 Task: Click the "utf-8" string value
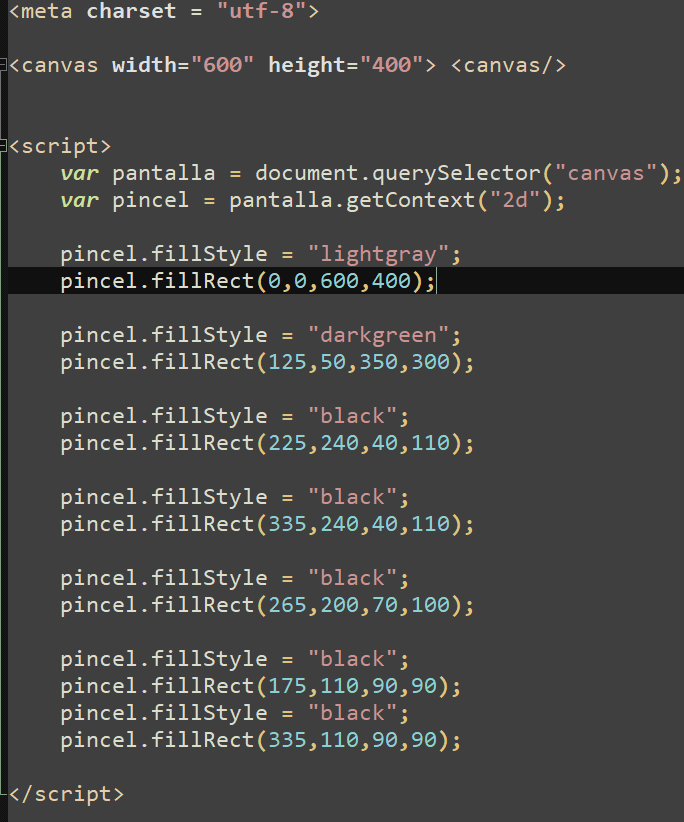click(262, 11)
